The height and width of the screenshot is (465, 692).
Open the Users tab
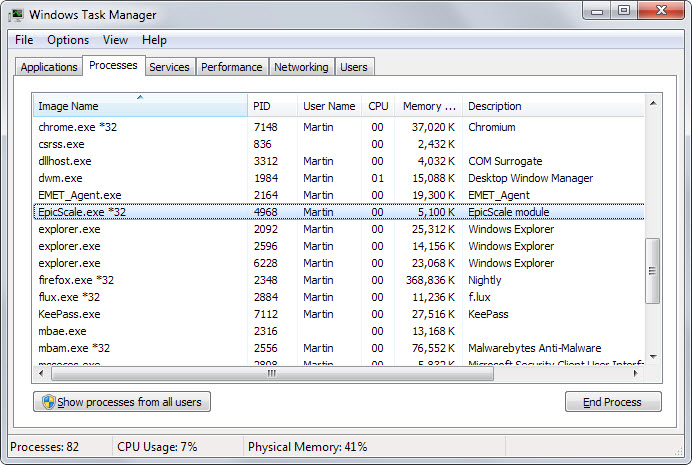(354, 67)
